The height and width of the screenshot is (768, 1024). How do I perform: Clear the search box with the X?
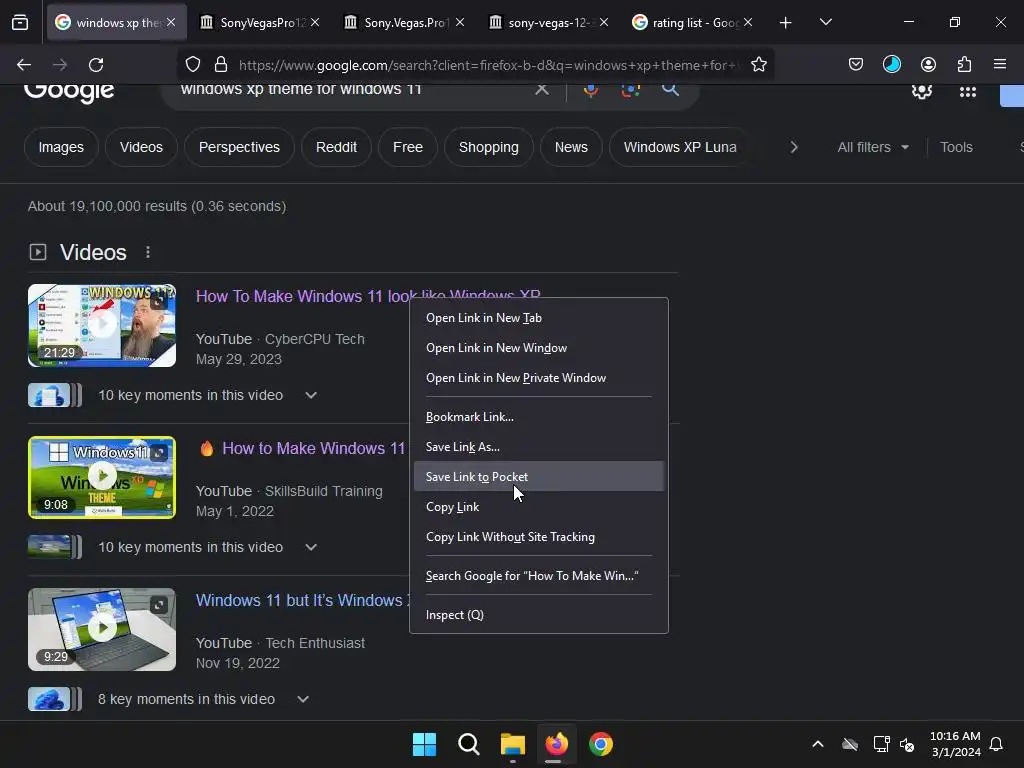pos(541,89)
